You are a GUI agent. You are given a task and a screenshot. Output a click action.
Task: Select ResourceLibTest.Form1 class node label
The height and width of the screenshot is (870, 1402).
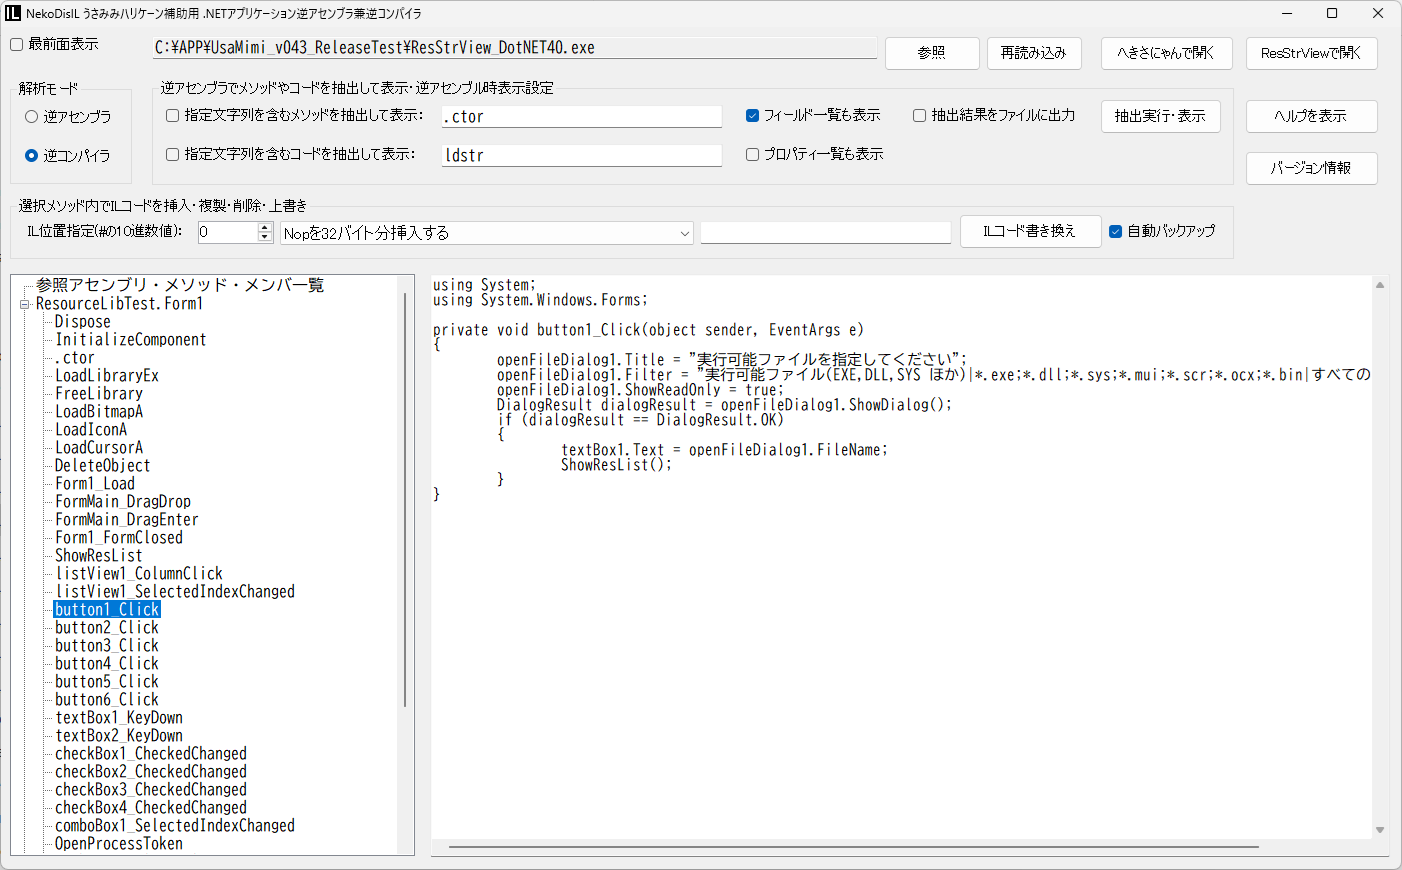point(119,304)
